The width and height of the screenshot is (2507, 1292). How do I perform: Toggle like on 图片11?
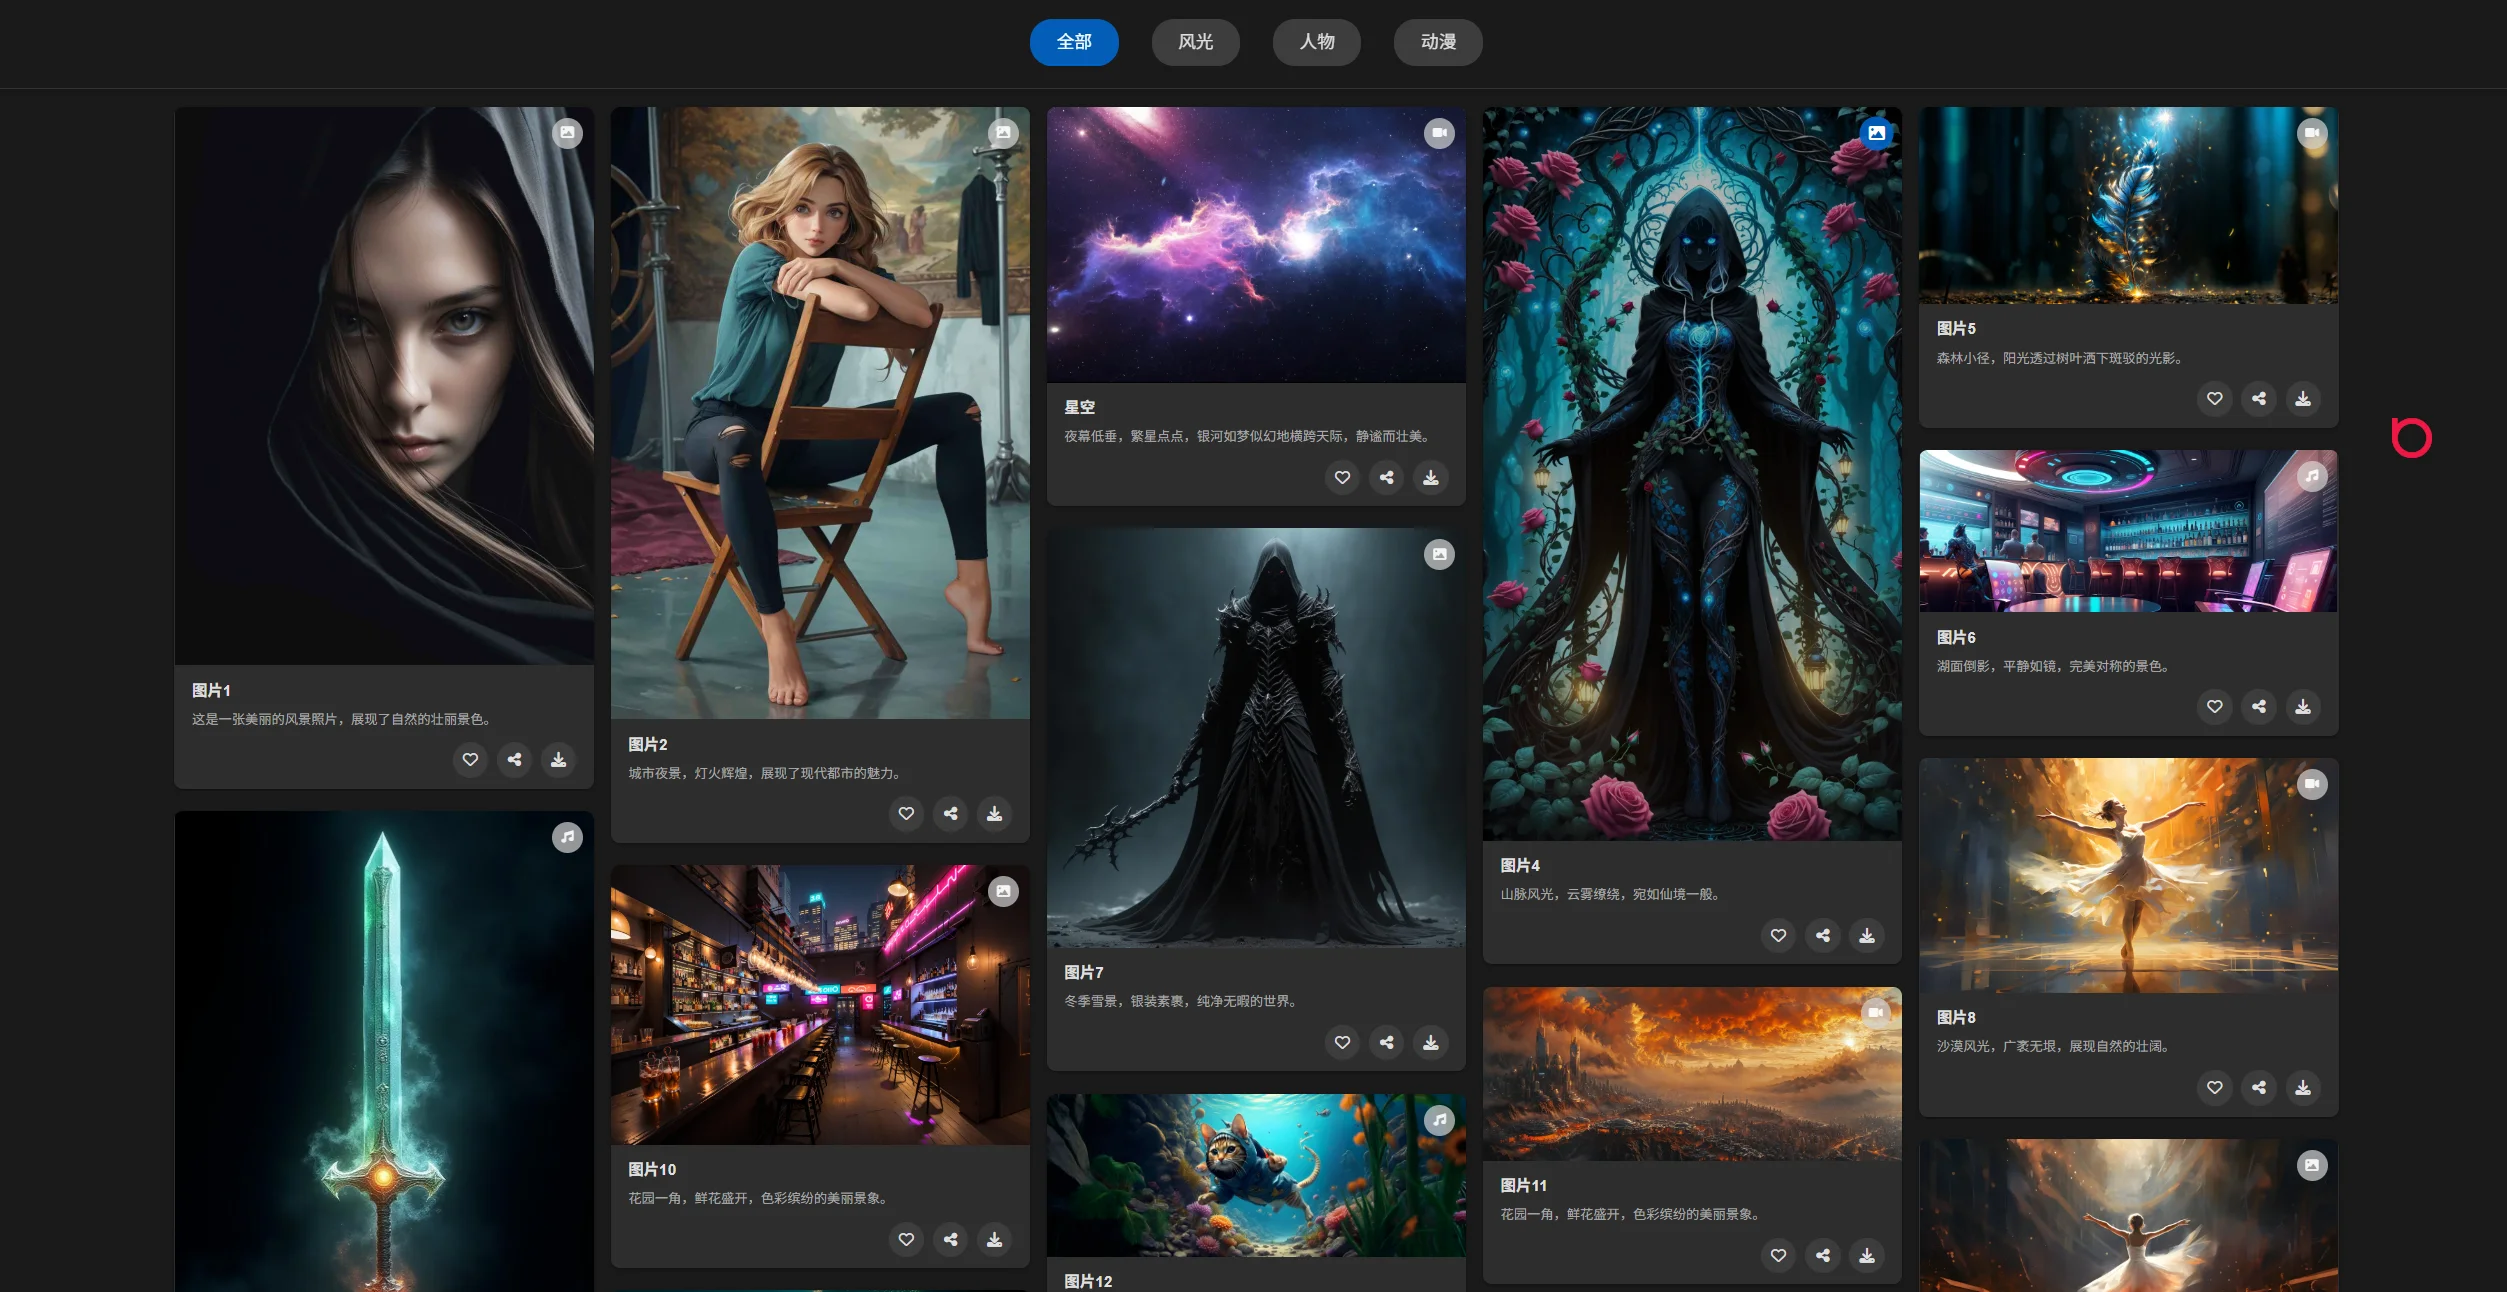[1778, 1256]
